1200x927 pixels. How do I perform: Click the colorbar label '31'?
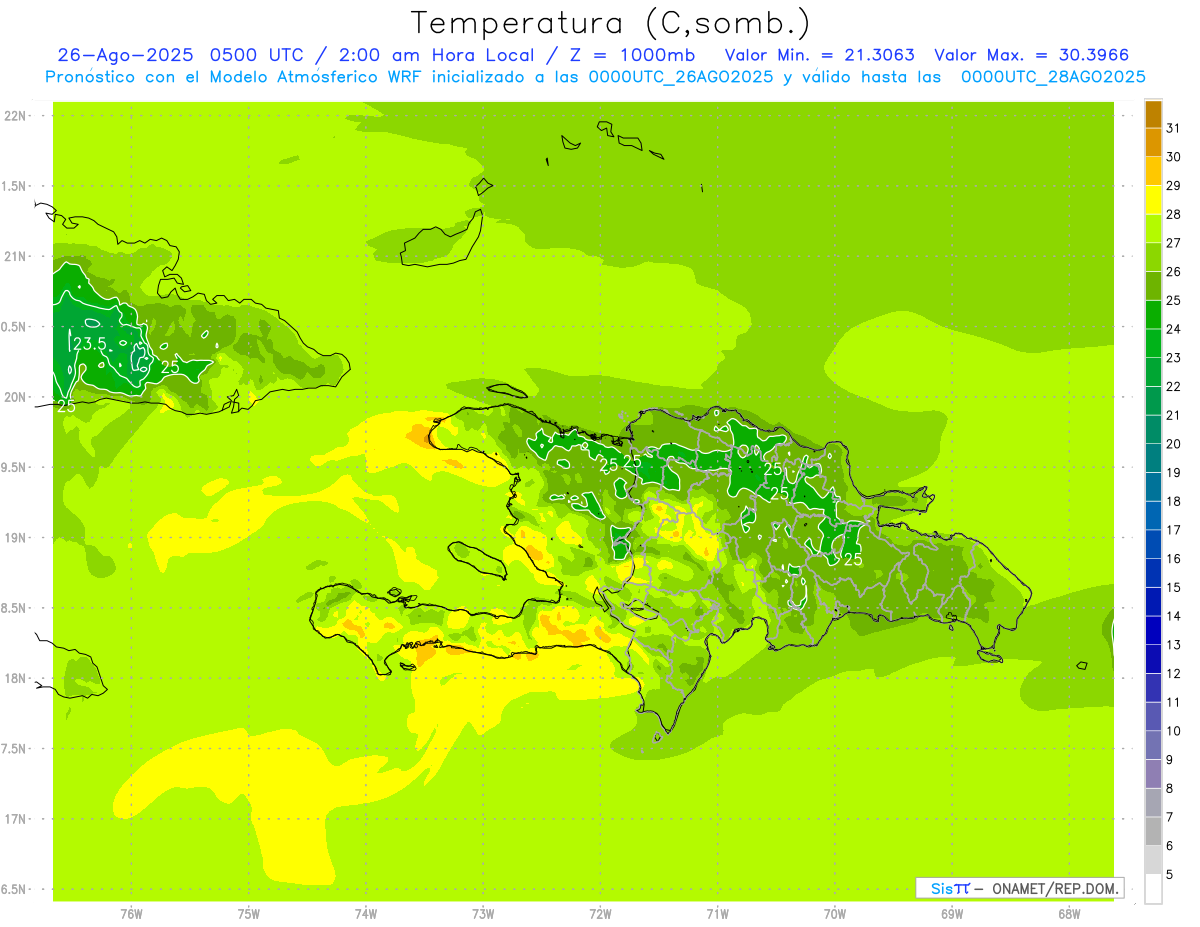pos(1174,128)
